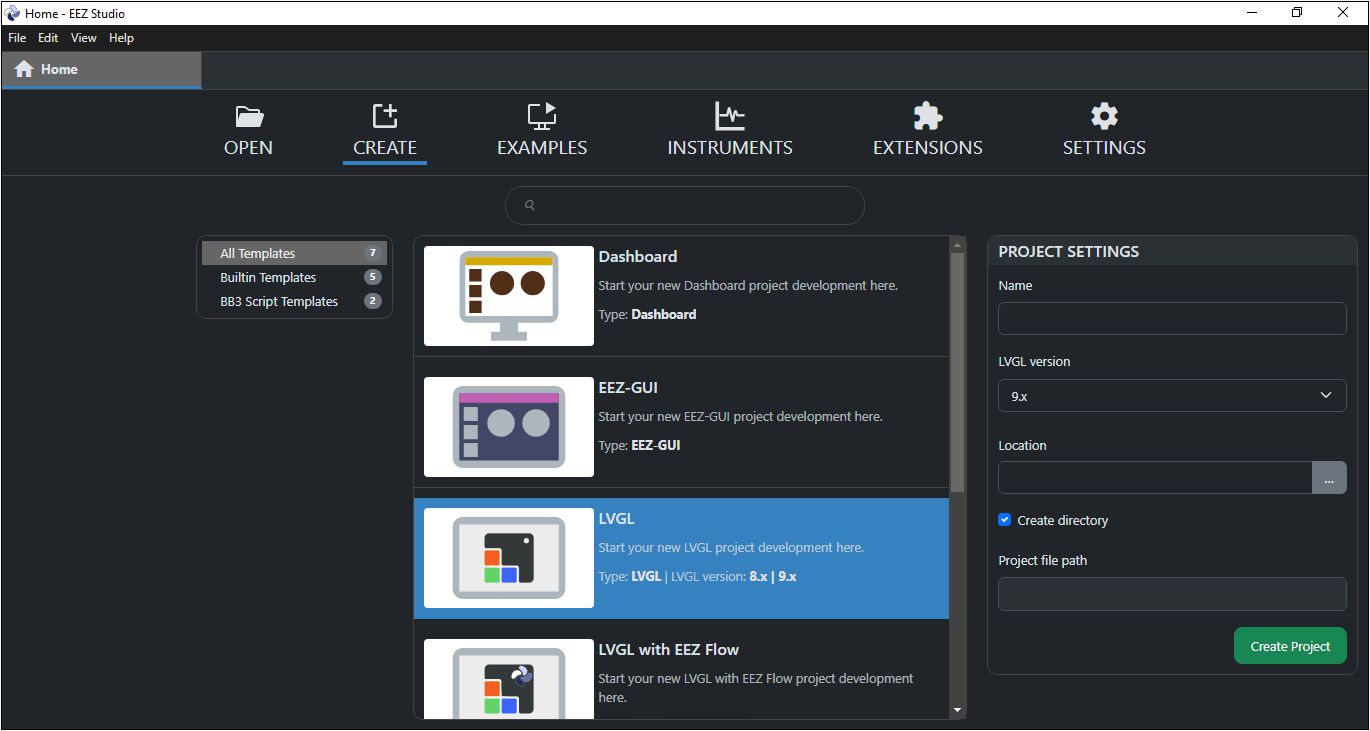Click 'Start your new Dashboard project' description
Image resolution: width=1370 pixels, height=731 pixels.
point(748,286)
